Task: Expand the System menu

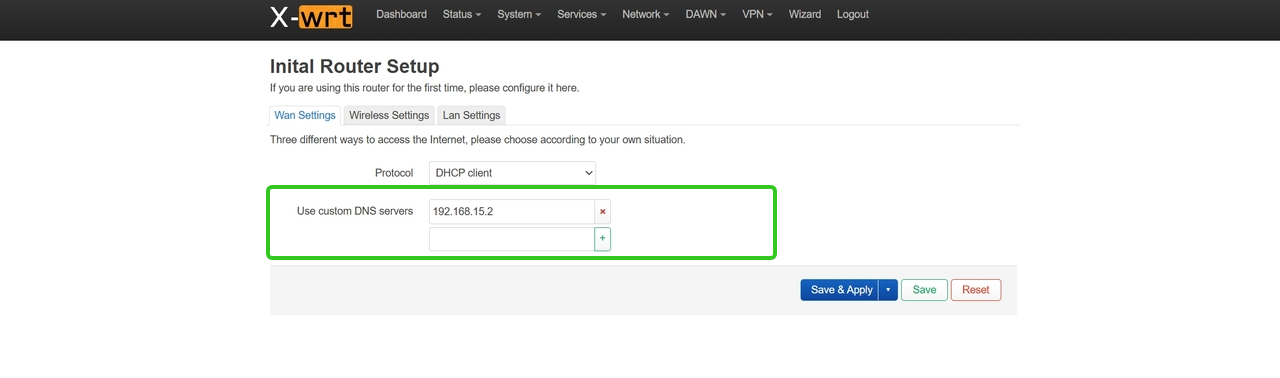Action: (519, 14)
